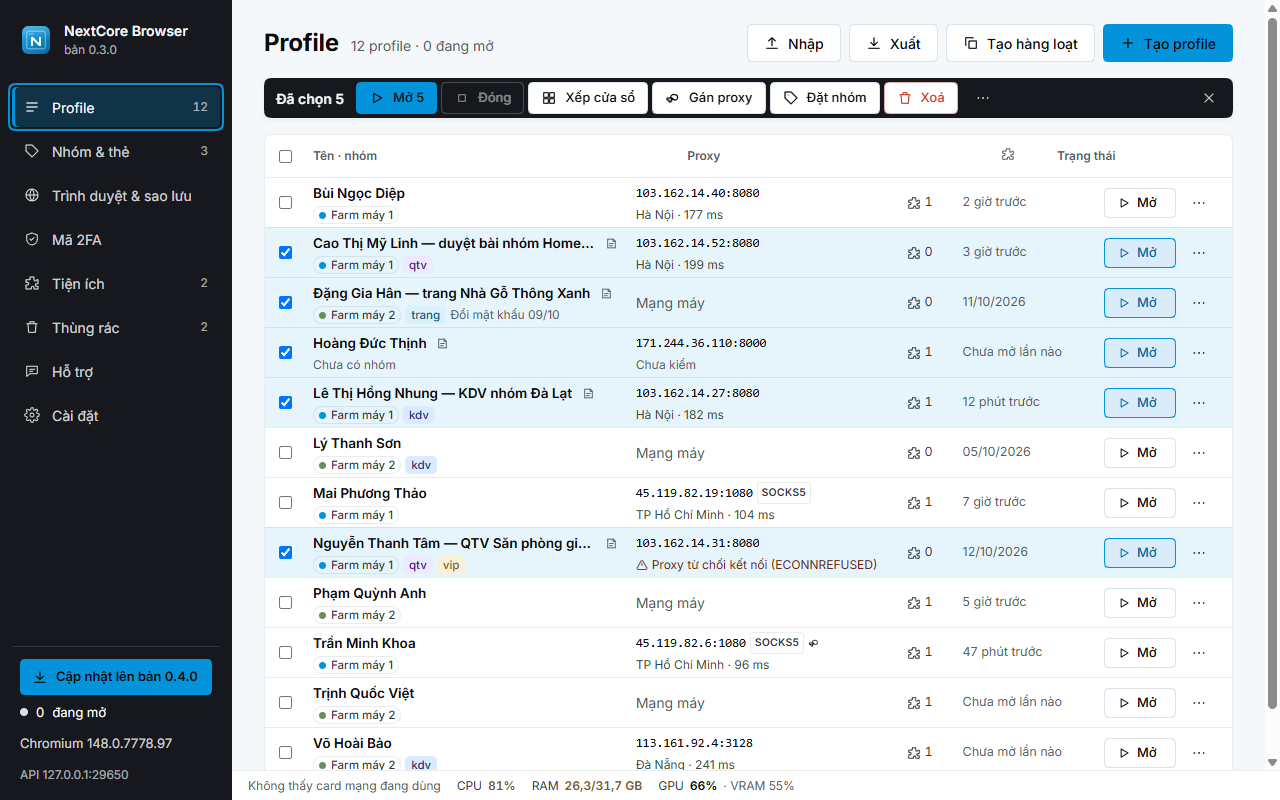Show more options for Mai Phương Thảo
The height and width of the screenshot is (800, 1280).
[x=1199, y=502]
